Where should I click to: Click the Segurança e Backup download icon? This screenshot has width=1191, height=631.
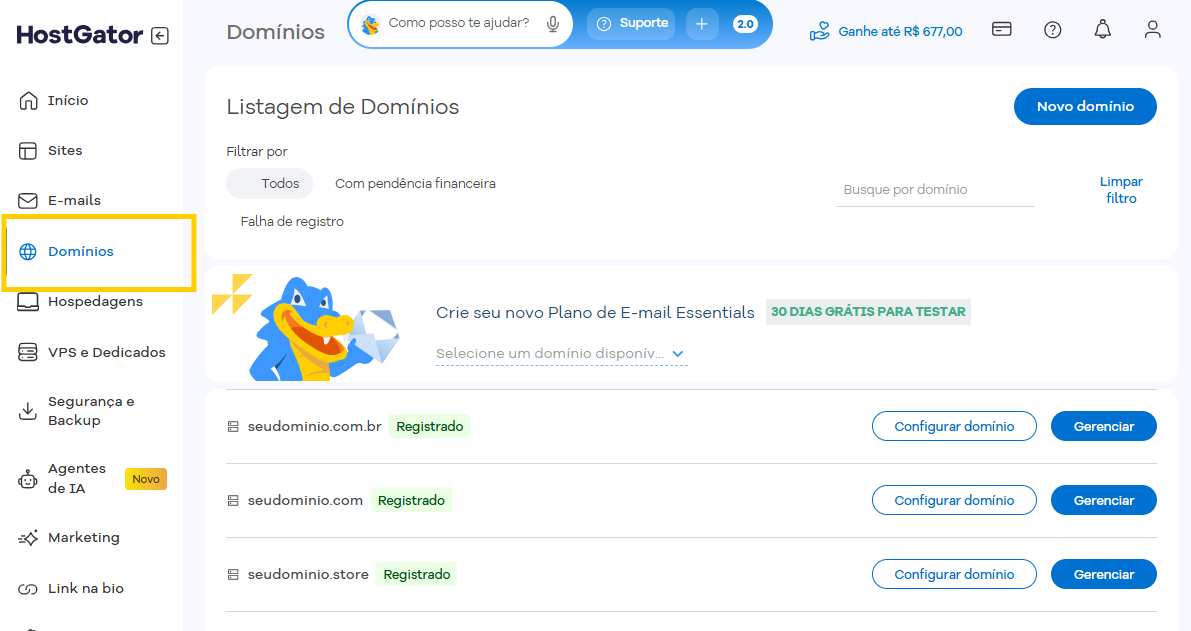coord(28,411)
